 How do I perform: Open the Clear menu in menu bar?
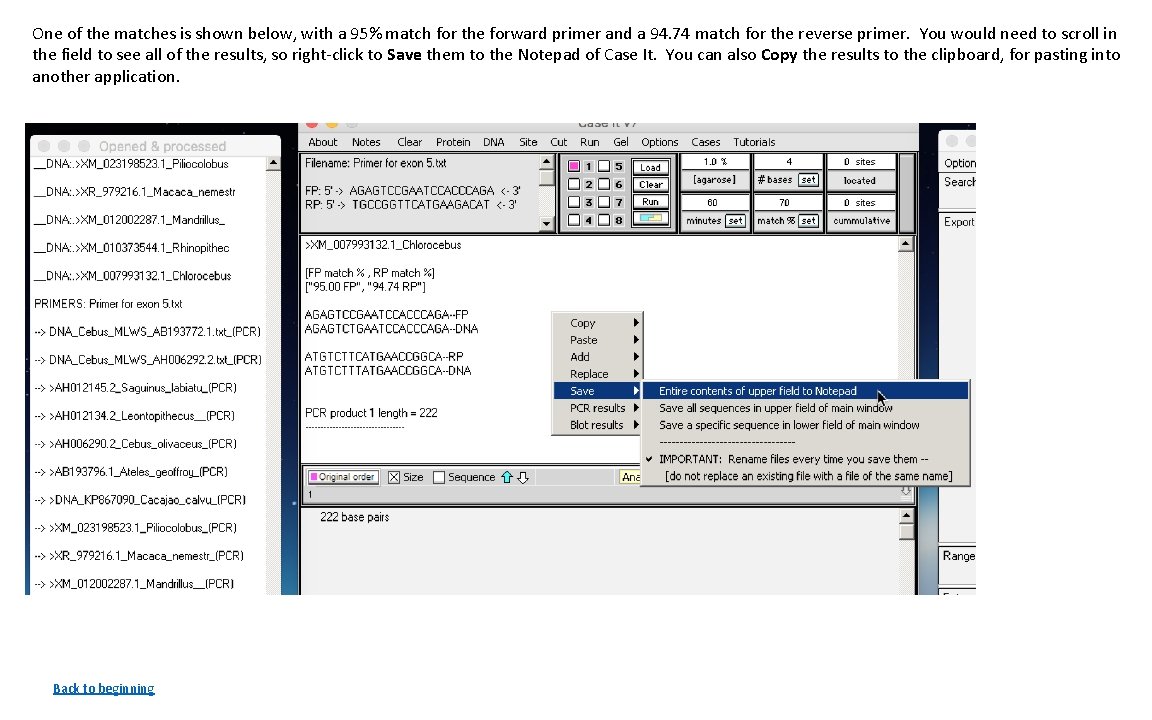[409, 142]
